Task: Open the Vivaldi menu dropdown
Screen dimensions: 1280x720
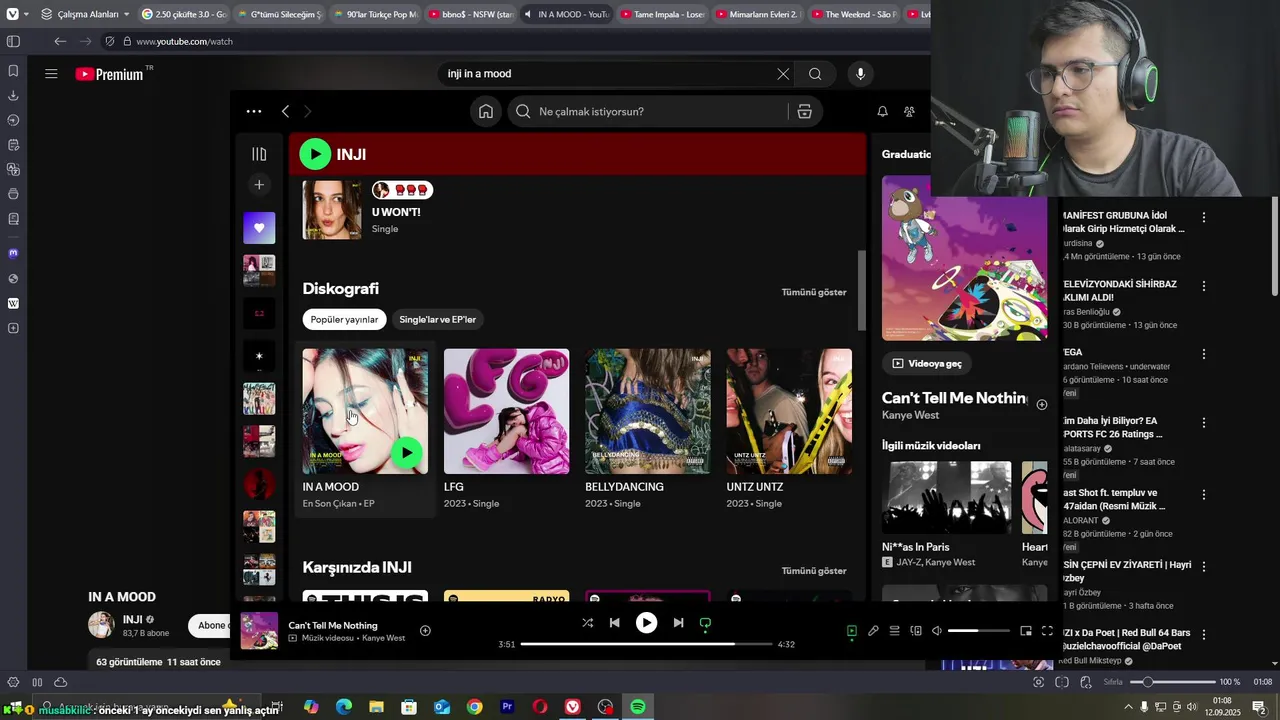Action: (17, 14)
